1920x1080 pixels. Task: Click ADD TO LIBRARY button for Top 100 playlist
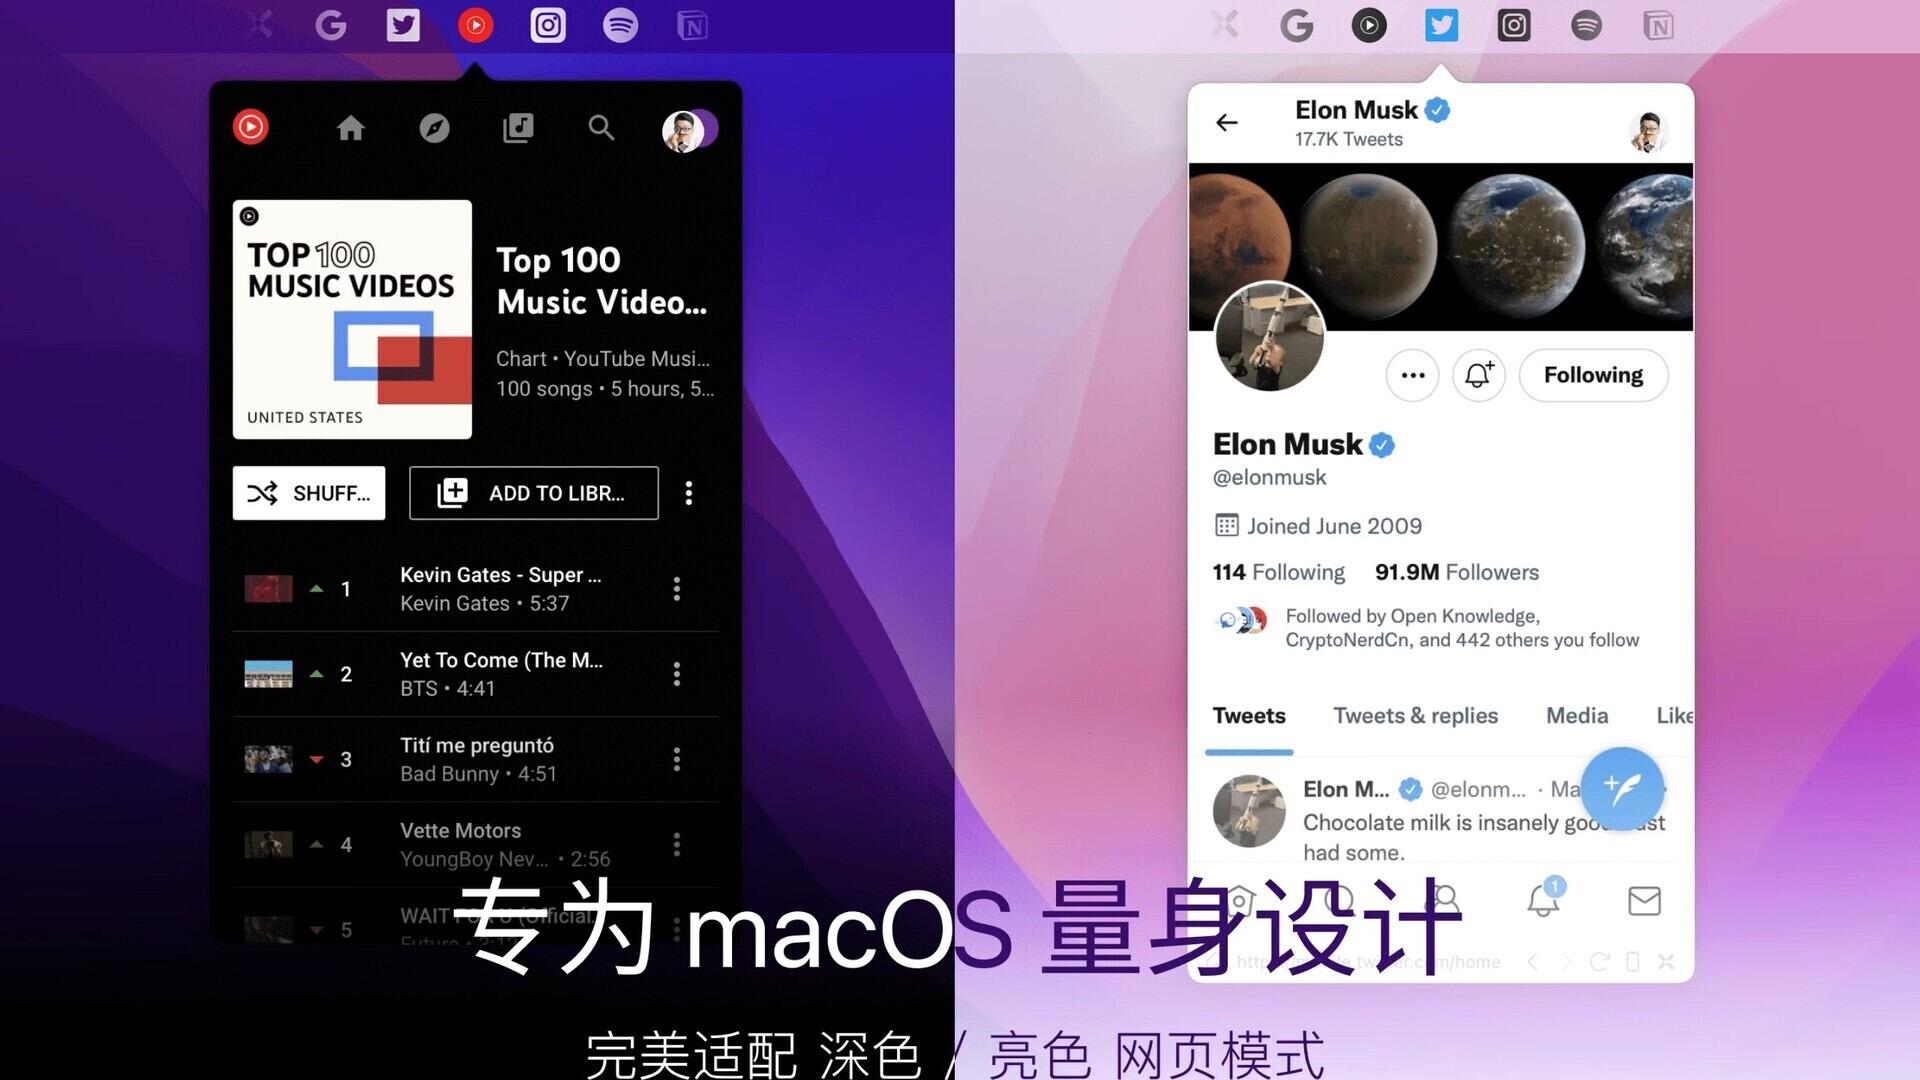pyautogui.click(x=533, y=493)
